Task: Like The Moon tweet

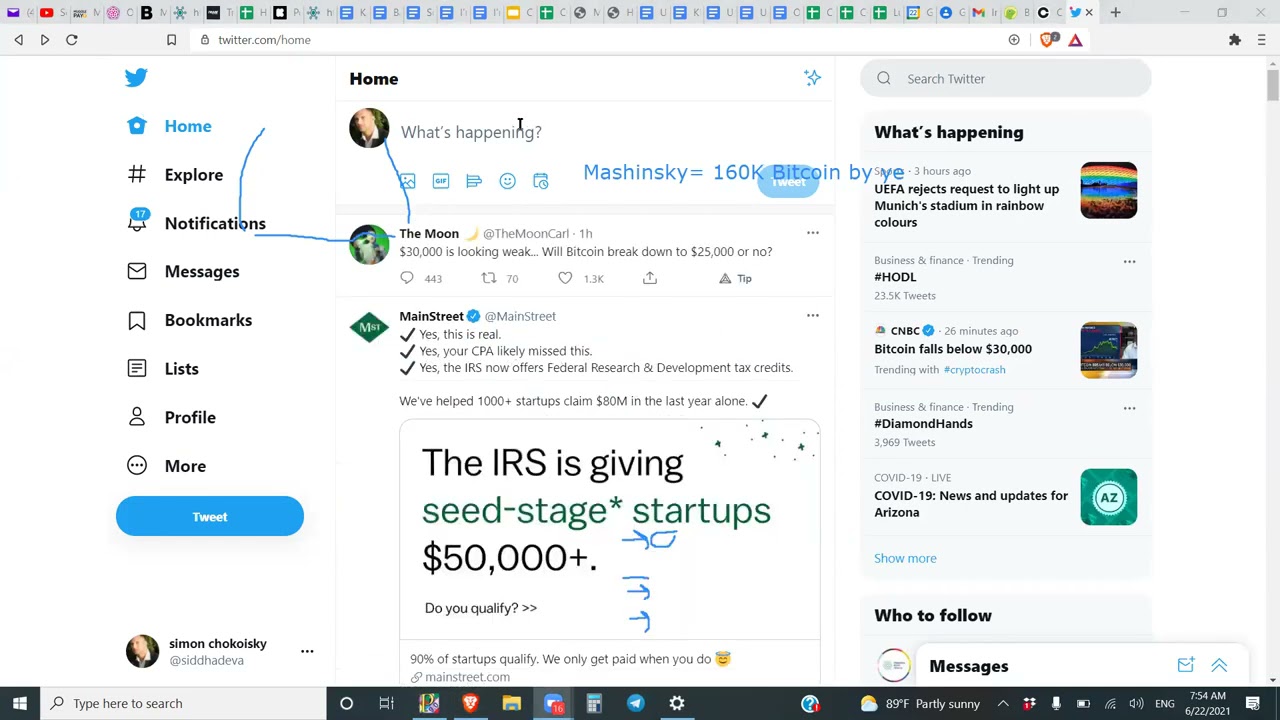Action: pyautogui.click(x=565, y=278)
